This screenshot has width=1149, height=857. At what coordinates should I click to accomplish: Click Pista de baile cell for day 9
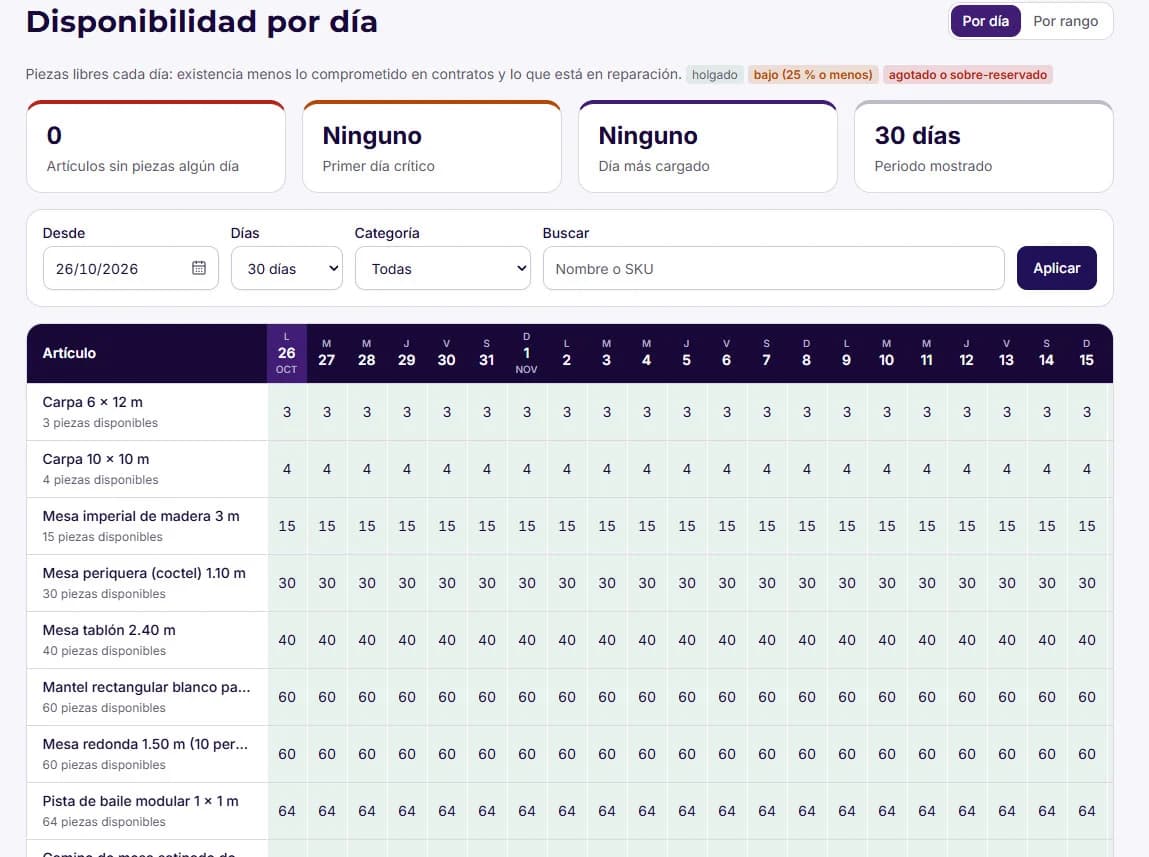tap(846, 811)
